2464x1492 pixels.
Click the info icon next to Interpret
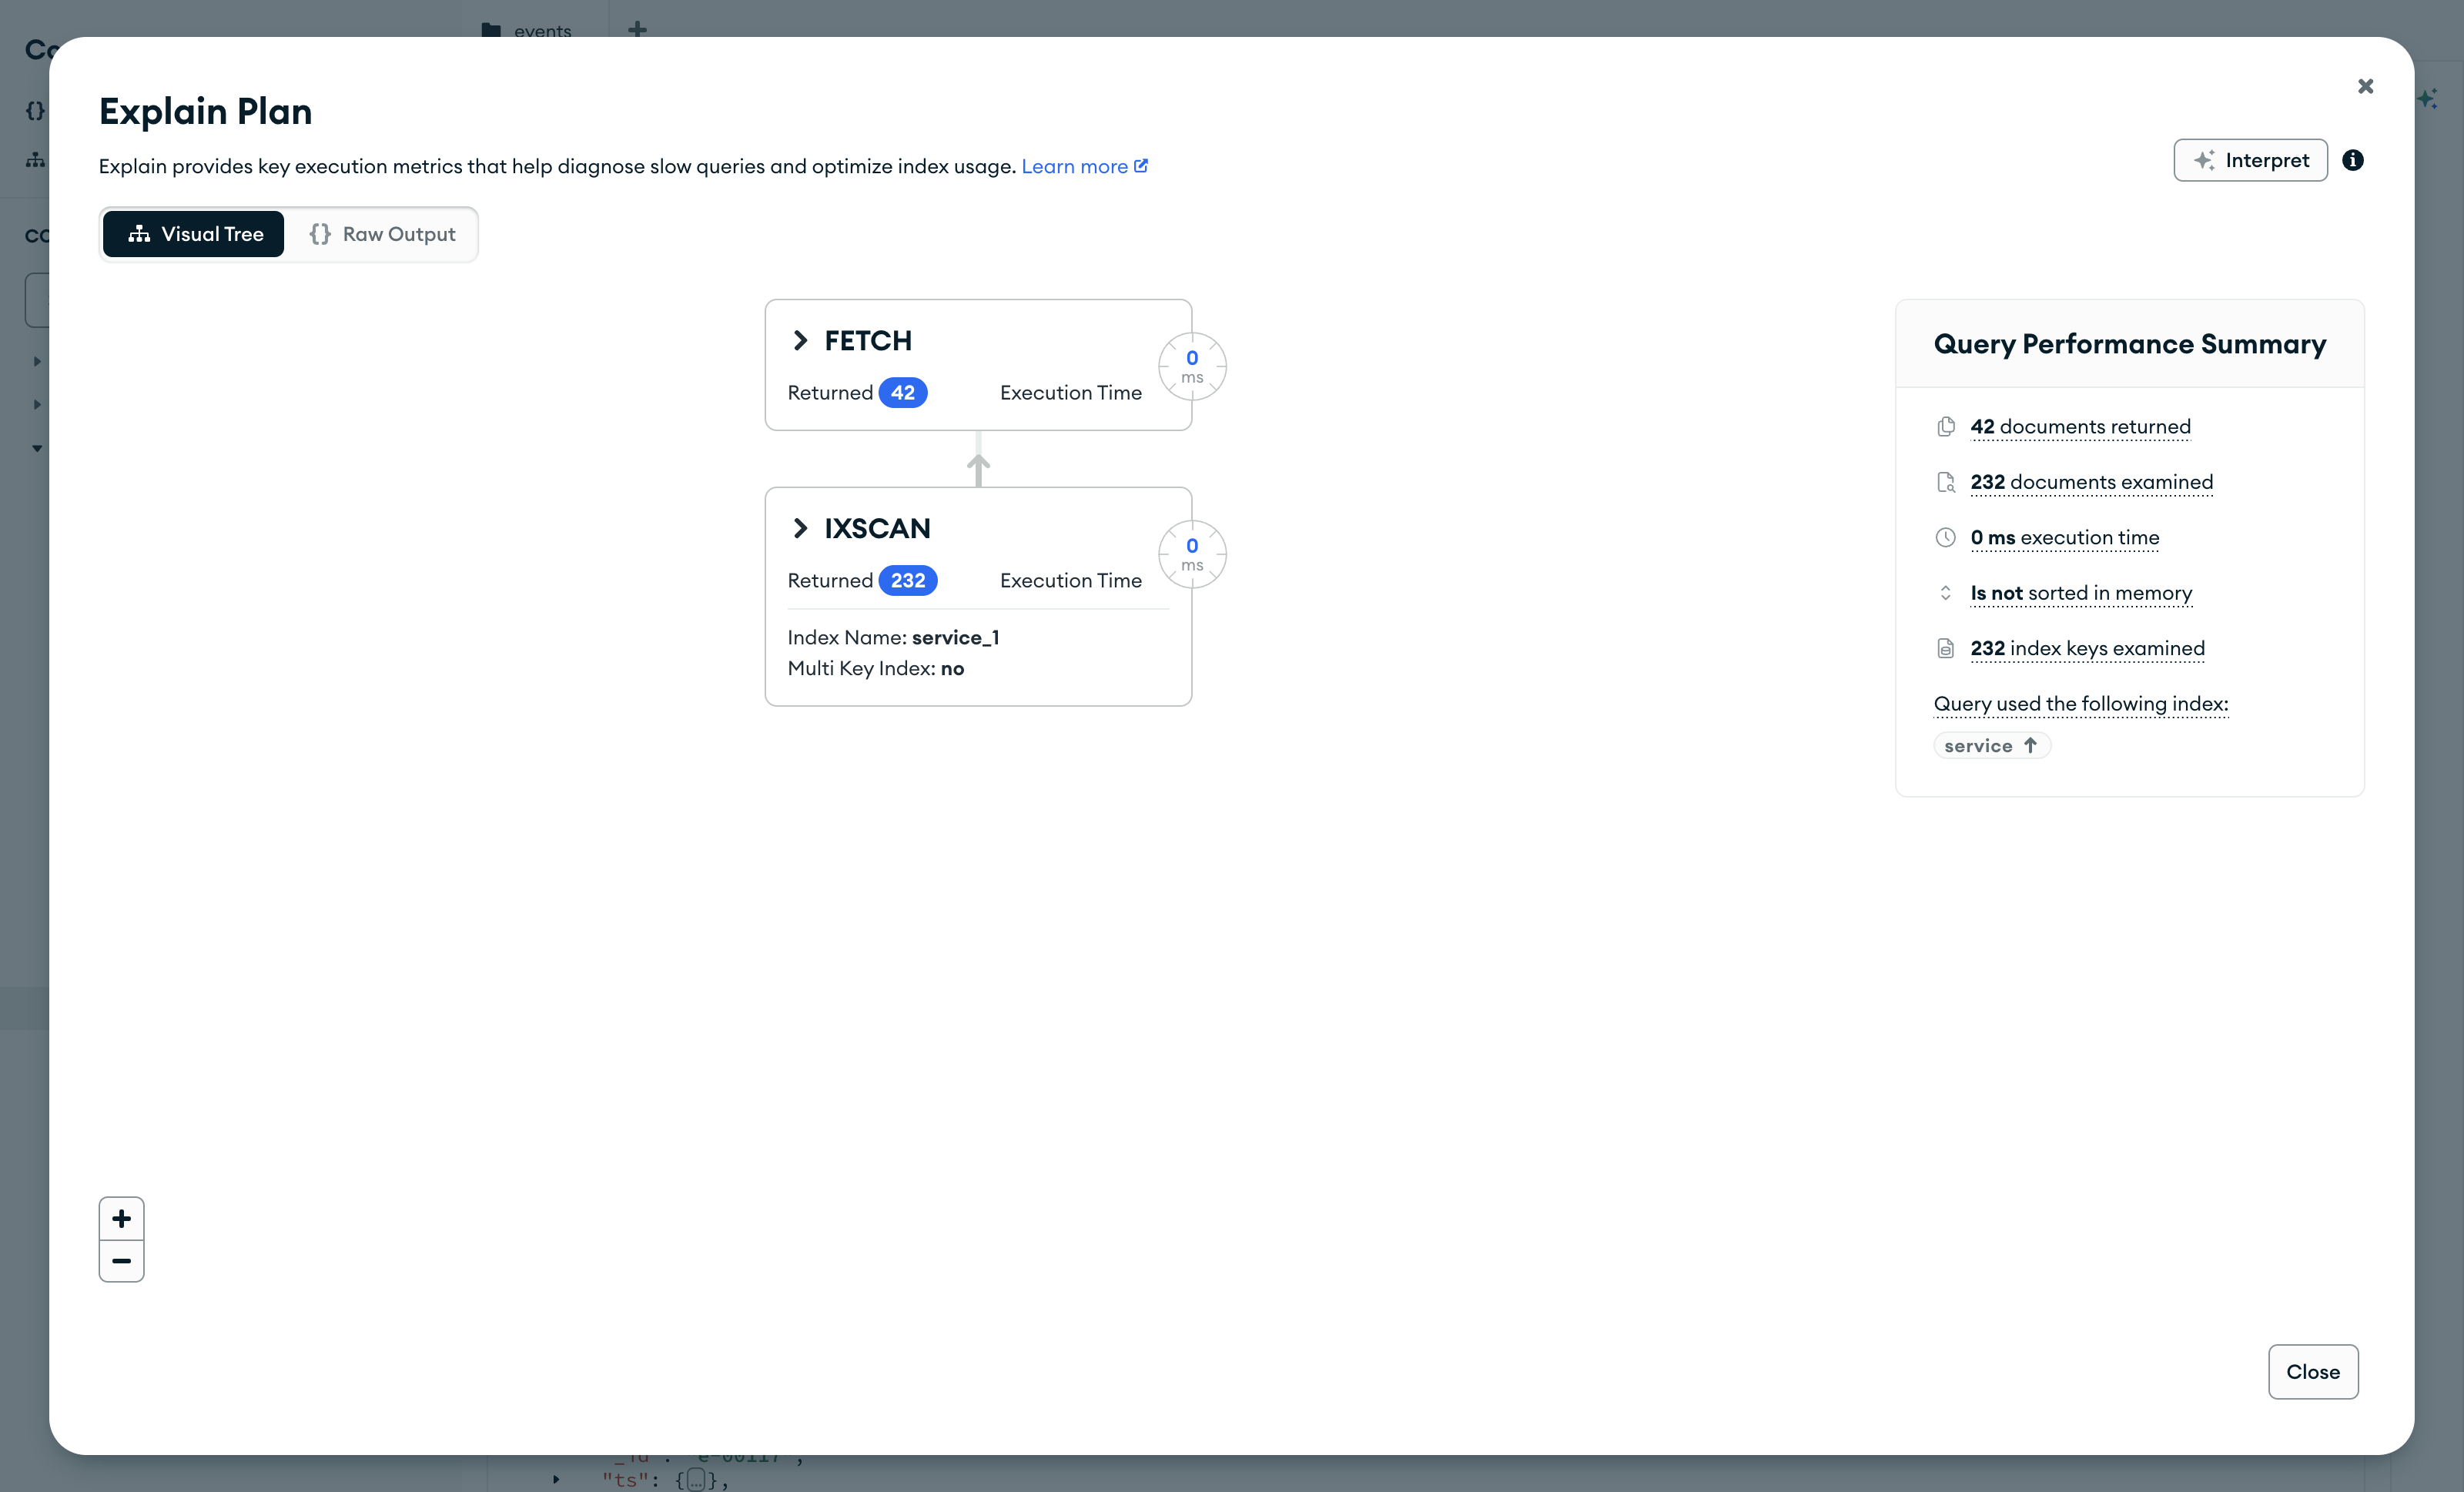tap(2353, 160)
